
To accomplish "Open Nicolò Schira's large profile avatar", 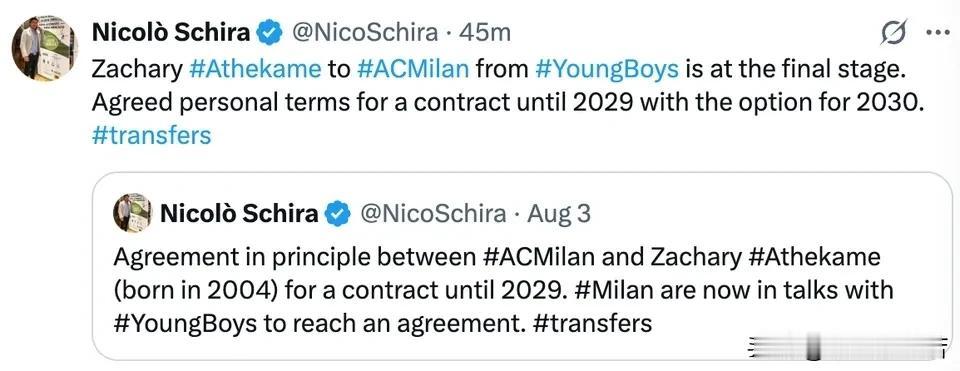I will (44, 48).
